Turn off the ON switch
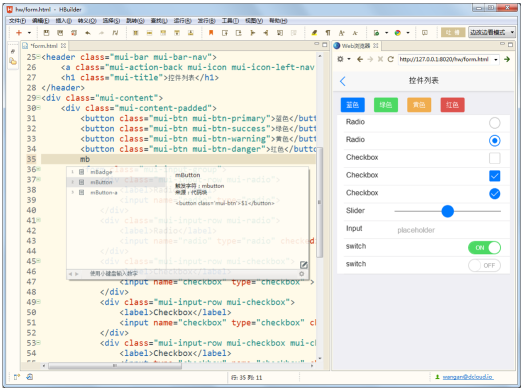 (x=484, y=247)
